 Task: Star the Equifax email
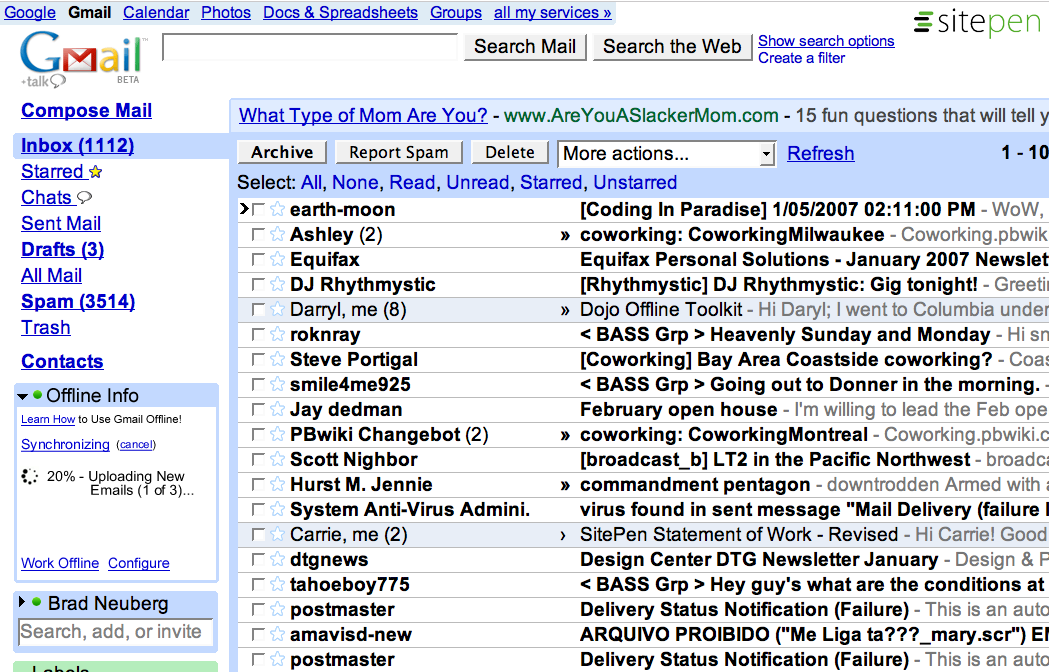[278, 259]
